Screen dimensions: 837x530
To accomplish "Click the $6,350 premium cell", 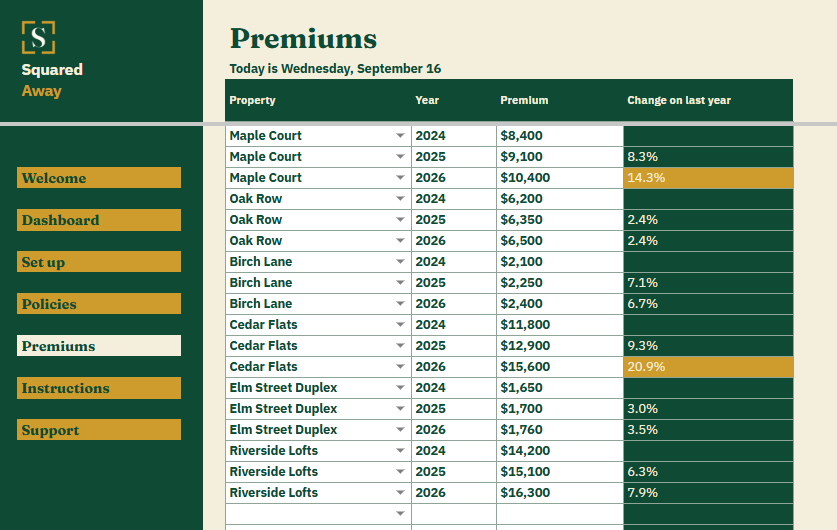I will tap(560, 219).
